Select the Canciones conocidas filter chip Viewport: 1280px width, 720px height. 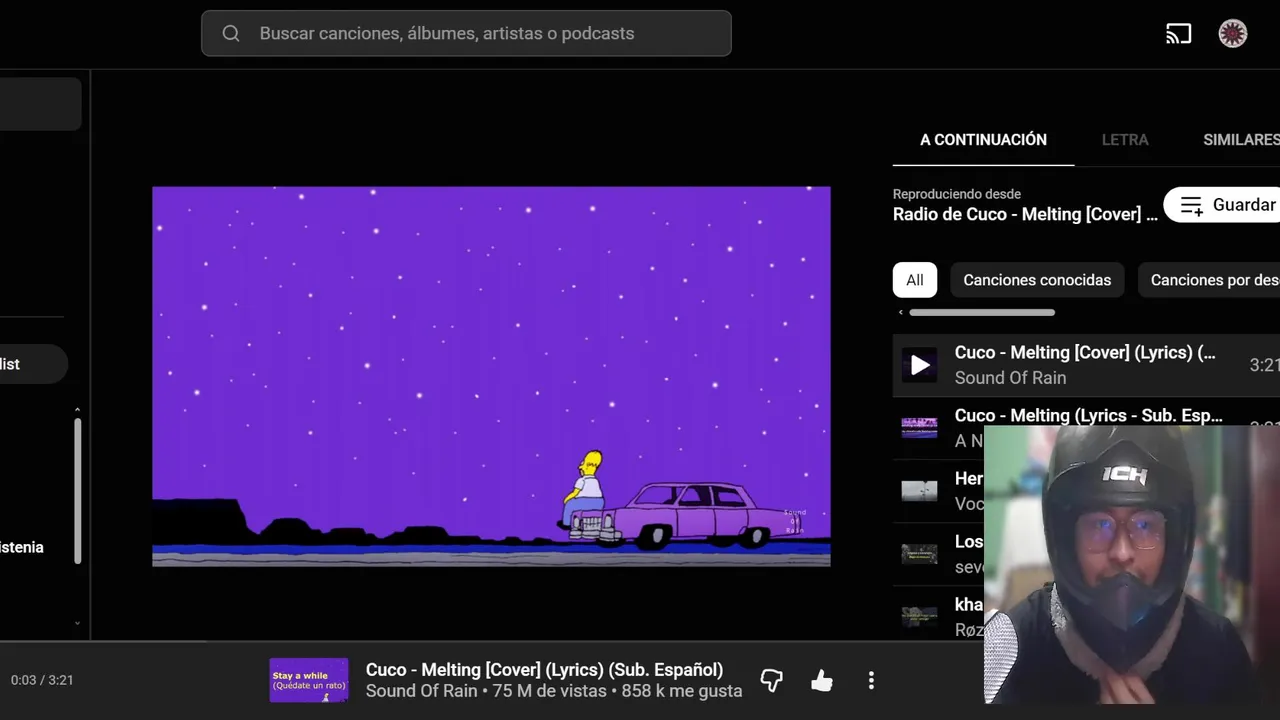(x=1037, y=280)
